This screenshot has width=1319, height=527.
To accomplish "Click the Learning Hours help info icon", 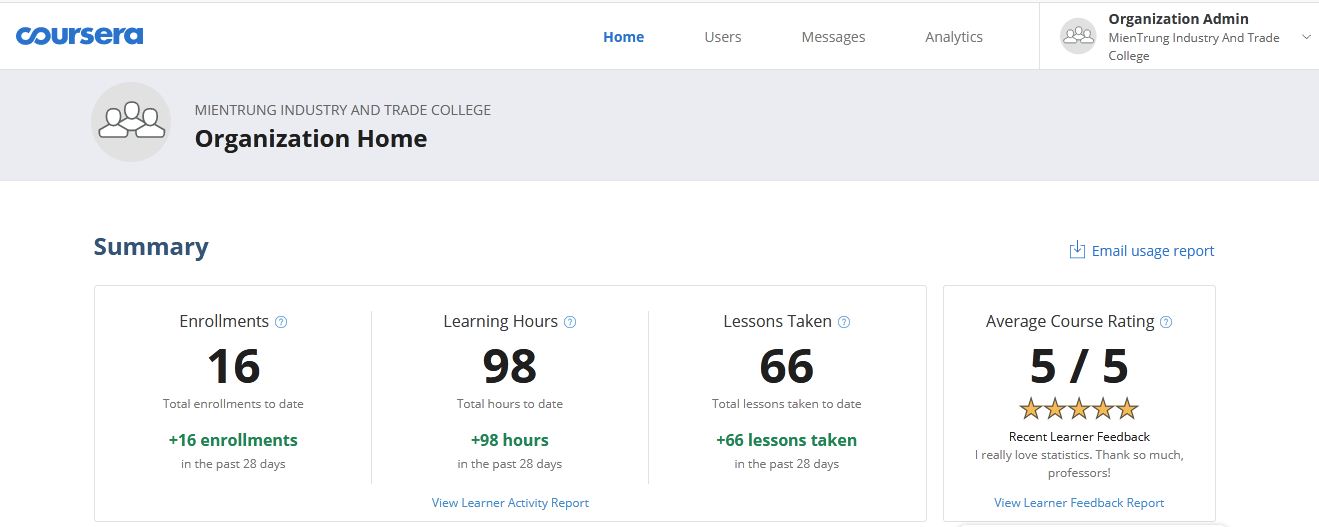I will pyautogui.click(x=570, y=322).
